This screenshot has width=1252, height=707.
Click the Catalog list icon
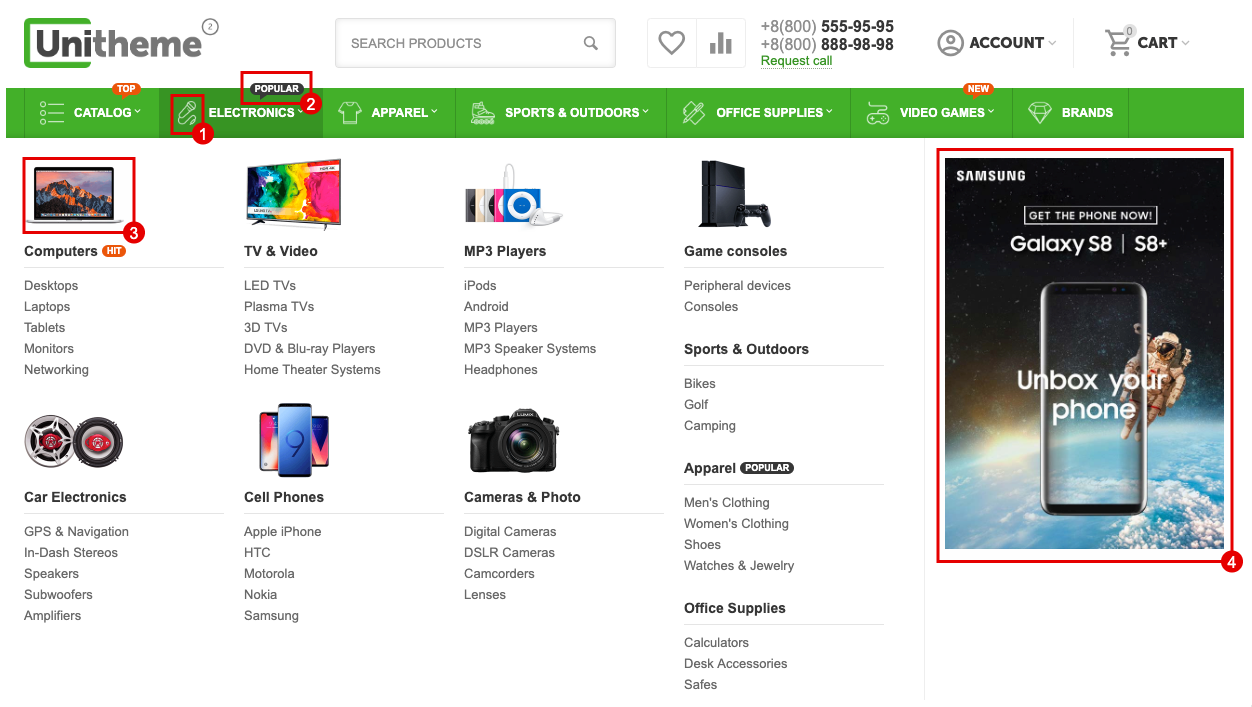click(x=52, y=112)
